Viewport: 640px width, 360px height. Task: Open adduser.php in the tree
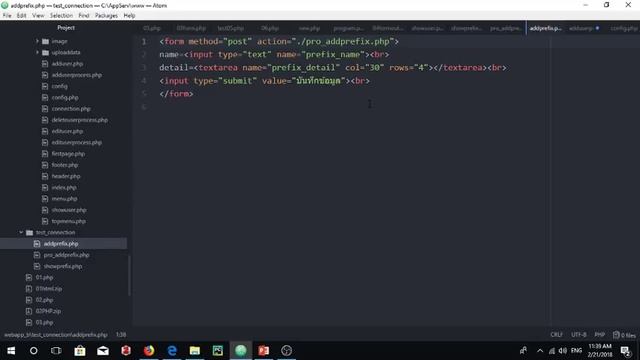(x=67, y=64)
